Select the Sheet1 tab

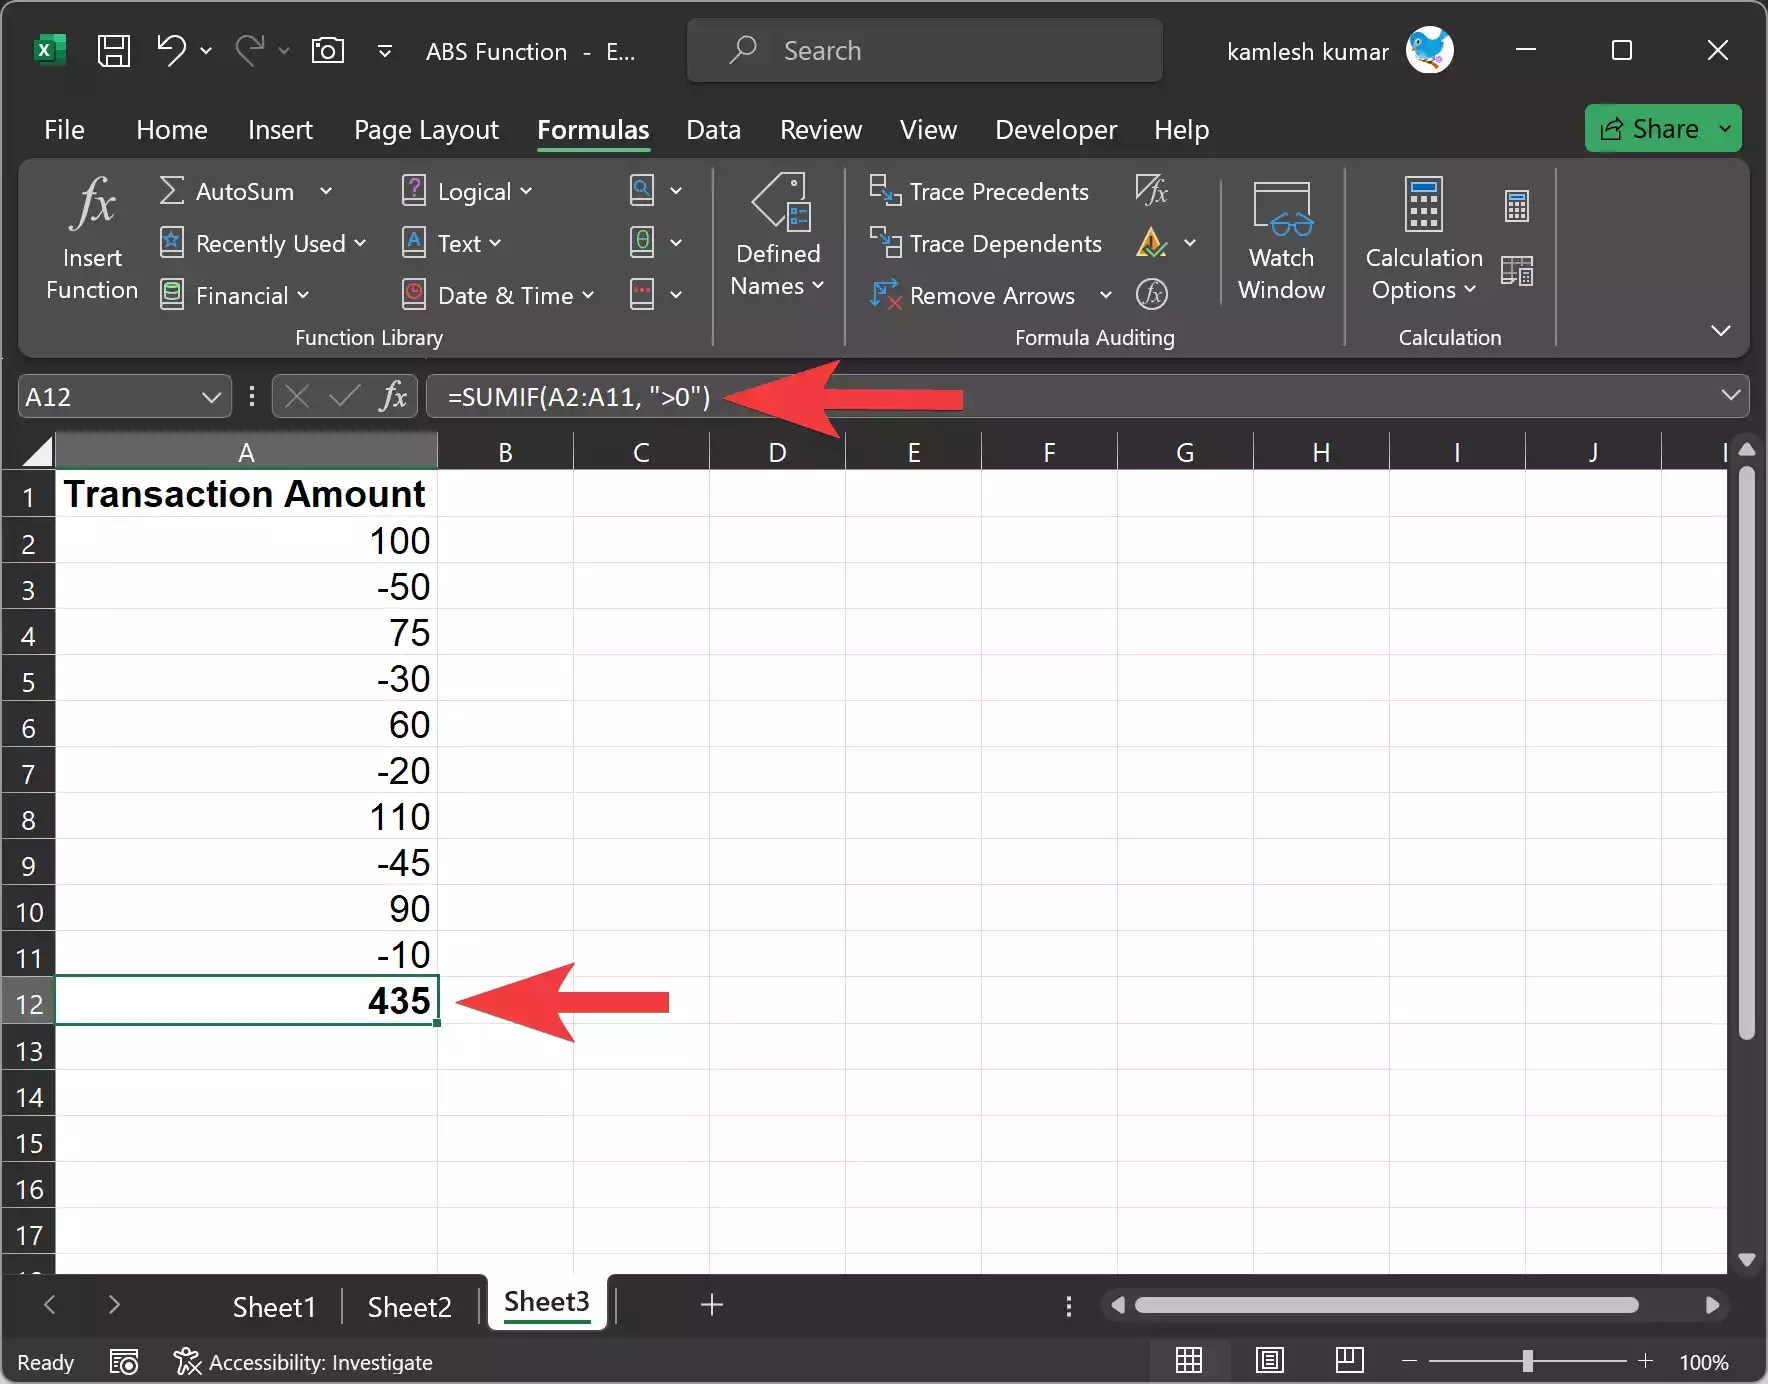(273, 1305)
